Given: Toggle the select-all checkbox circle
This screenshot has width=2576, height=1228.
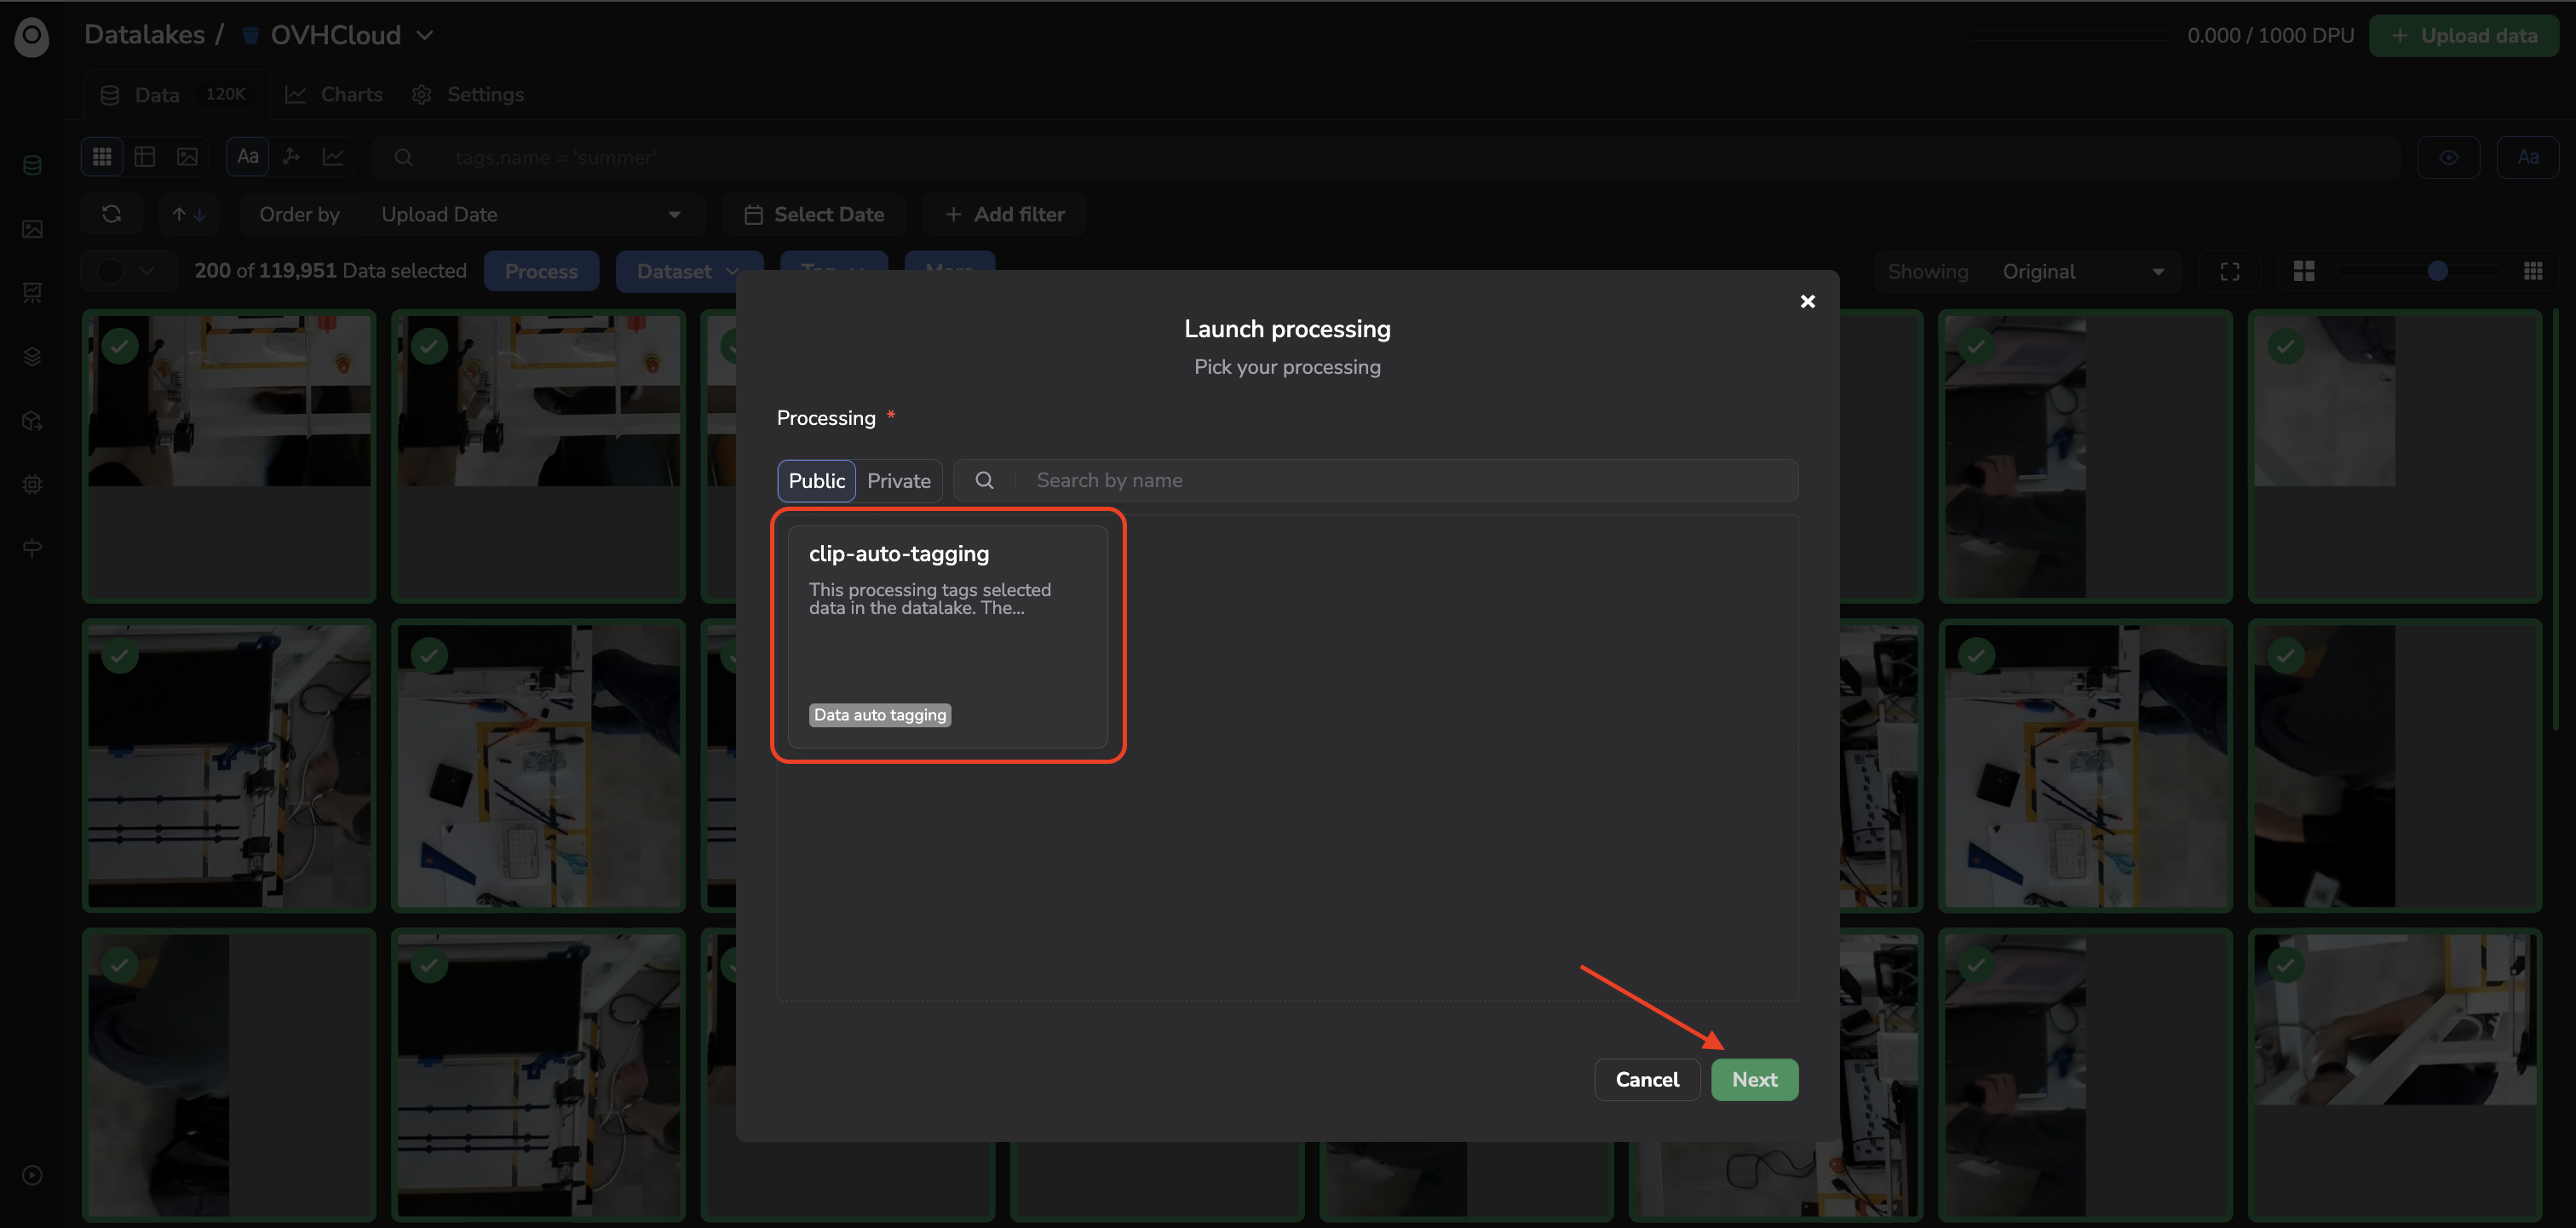Looking at the screenshot, I should 110,271.
